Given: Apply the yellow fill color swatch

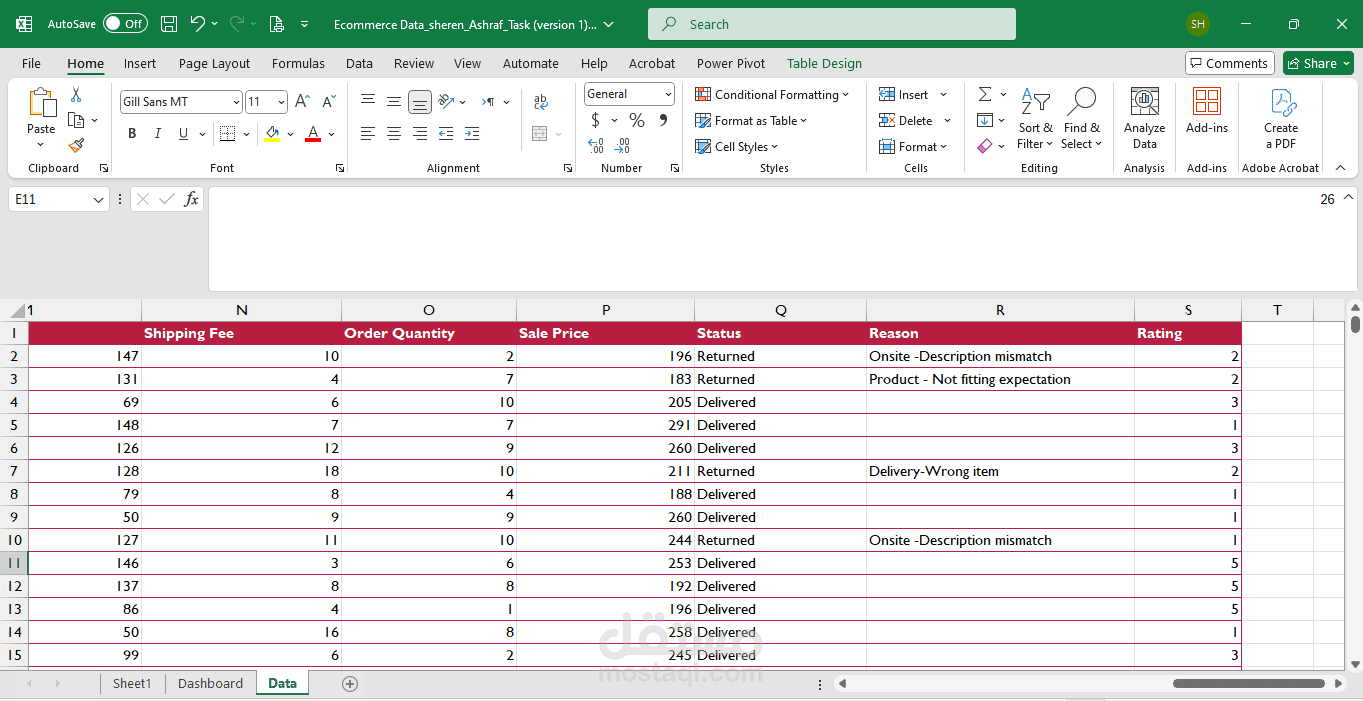Looking at the screenshot, I should [x=272, y=134].
